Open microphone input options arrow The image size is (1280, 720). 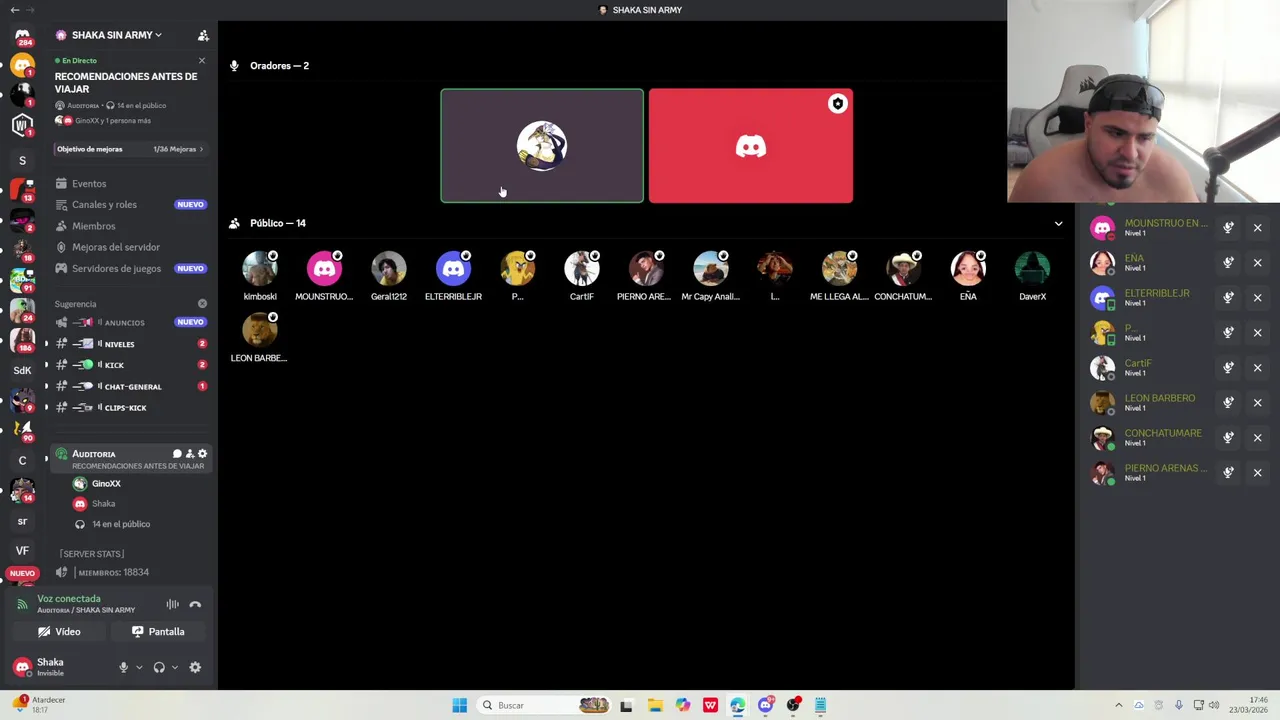139,667
